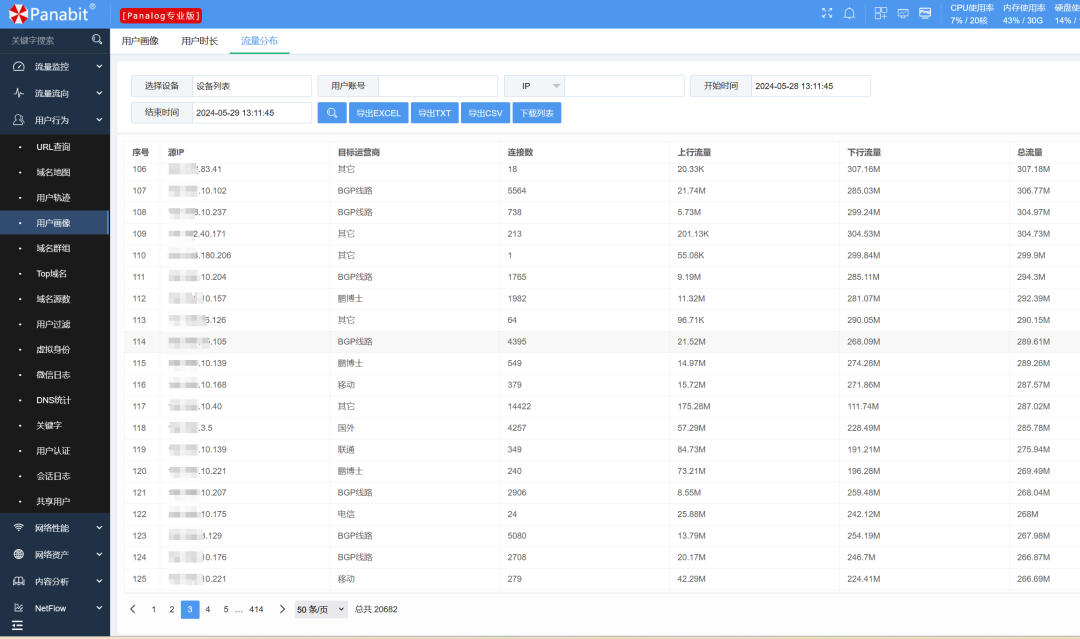Jump to last page 414
Viewport: 1080px width, 639px height.
pos(256,609)
